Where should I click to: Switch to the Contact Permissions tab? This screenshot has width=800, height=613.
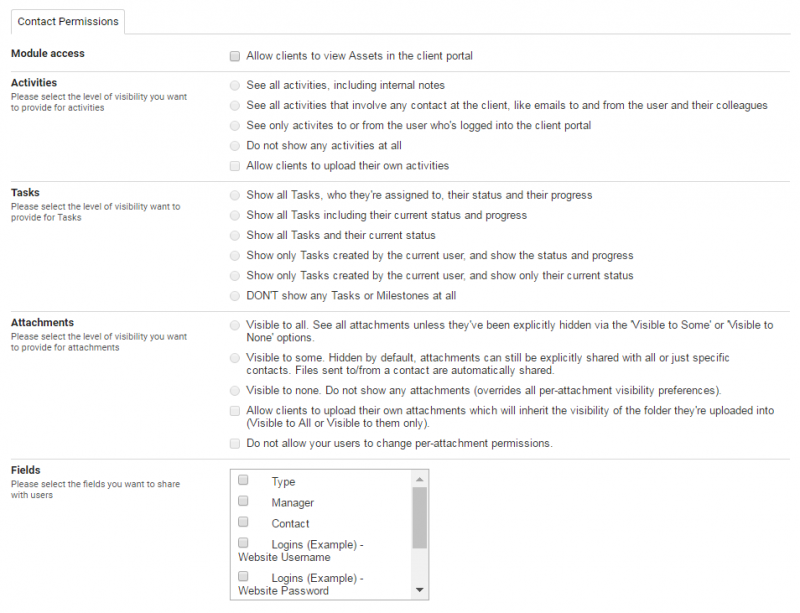67,21
